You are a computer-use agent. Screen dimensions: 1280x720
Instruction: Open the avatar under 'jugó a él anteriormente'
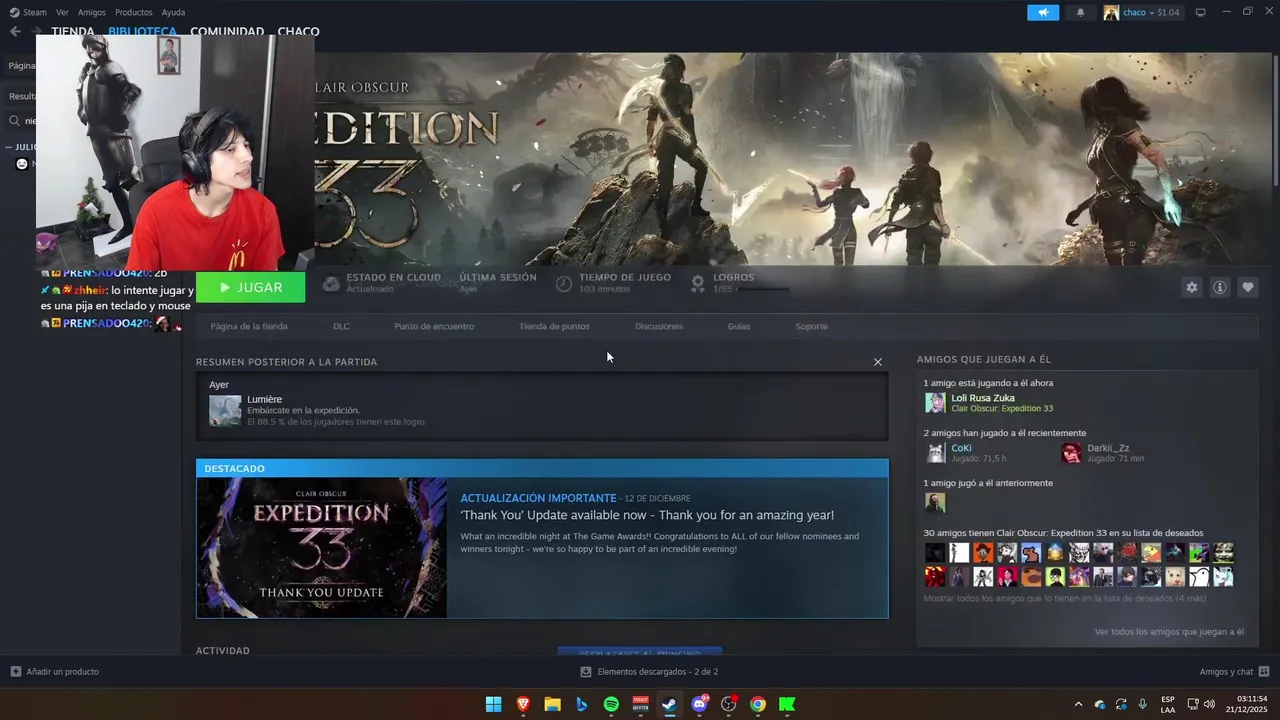(935, 503)
